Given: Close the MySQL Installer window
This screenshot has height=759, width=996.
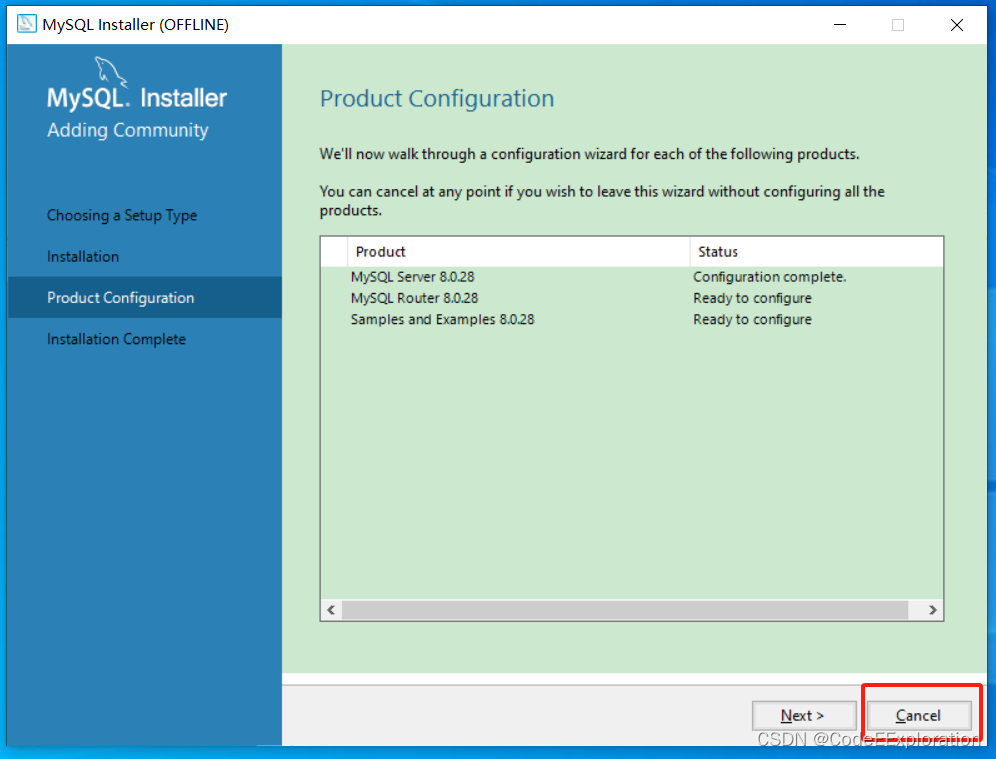Looking at the screenshot, I should pyautogui.click(x=957, y=25).
